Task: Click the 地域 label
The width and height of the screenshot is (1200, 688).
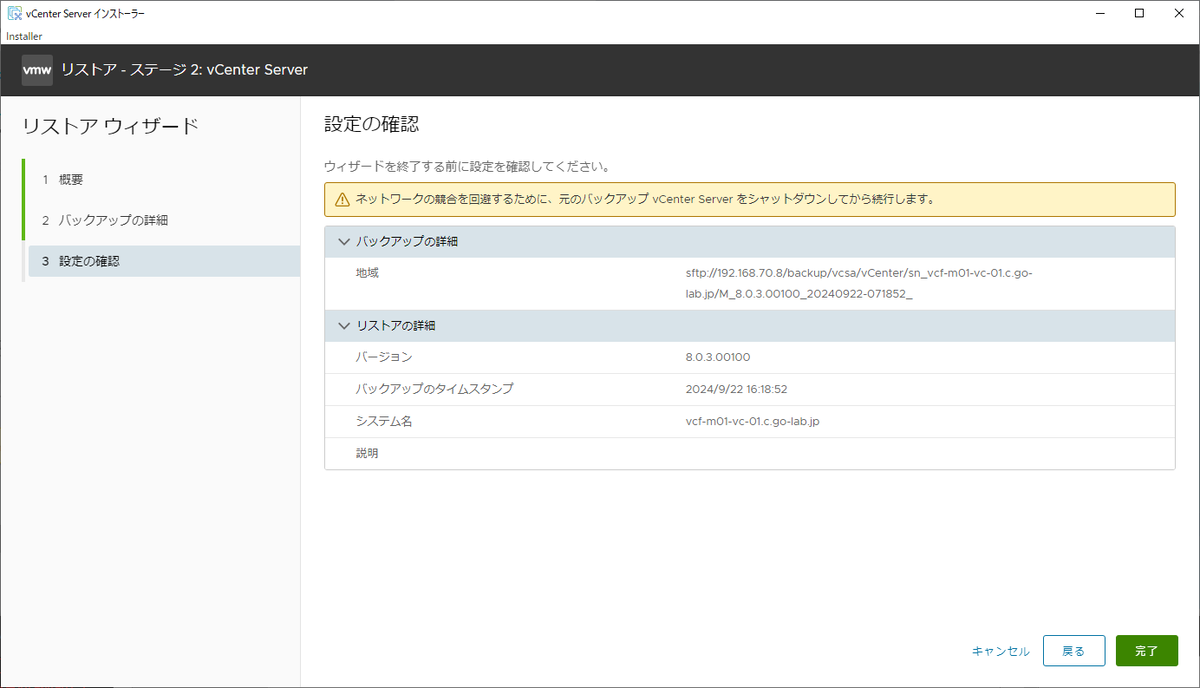Action: [368, 273]
